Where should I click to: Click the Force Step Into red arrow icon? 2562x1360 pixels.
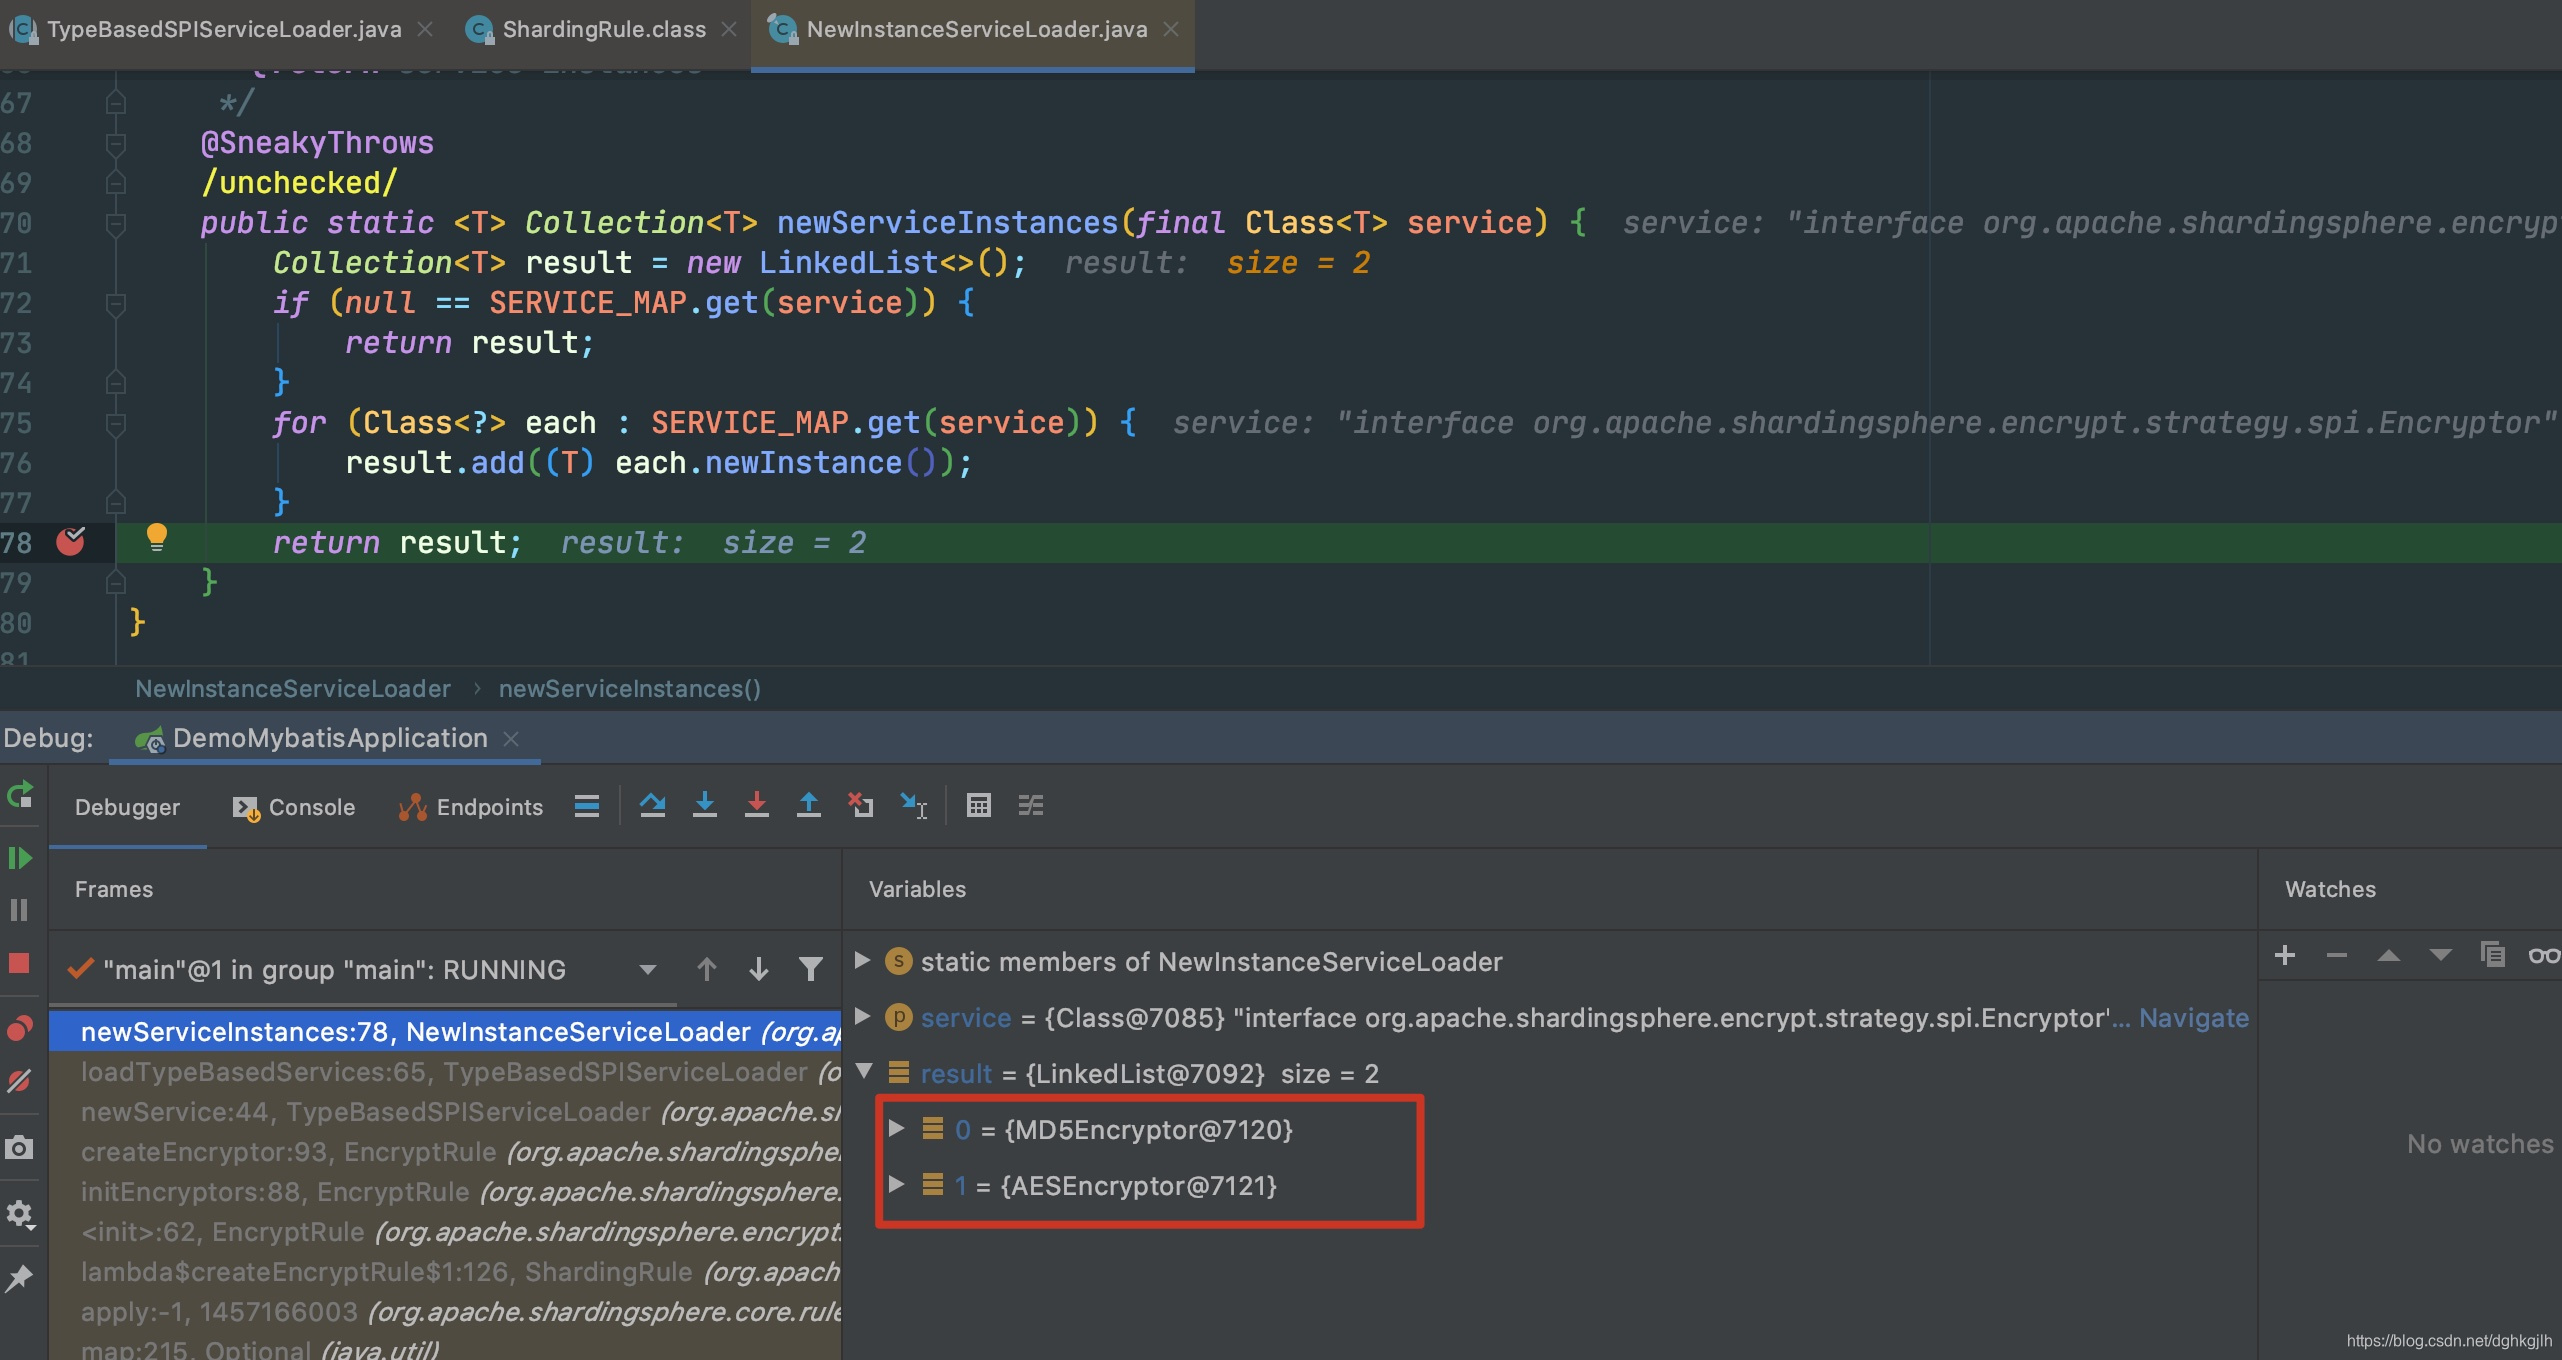[x=757, y=805]
